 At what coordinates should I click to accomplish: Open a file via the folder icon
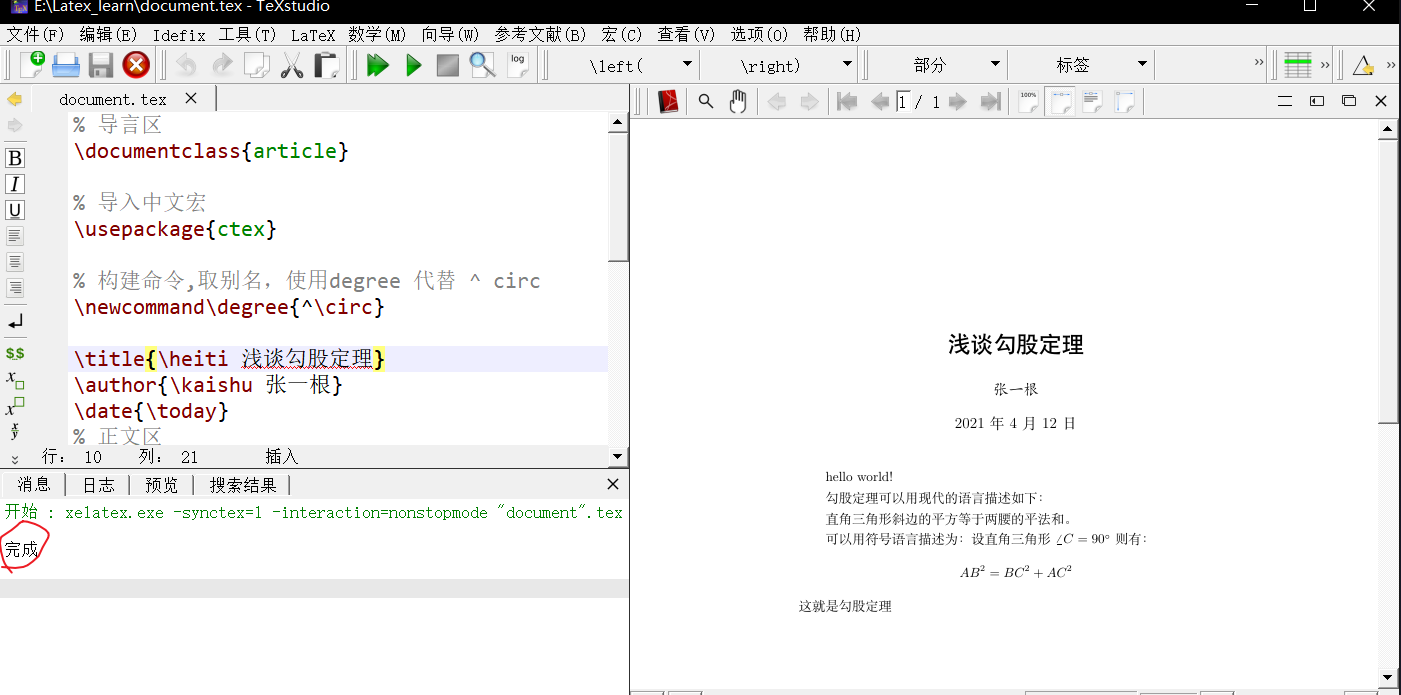pos(66,66)
